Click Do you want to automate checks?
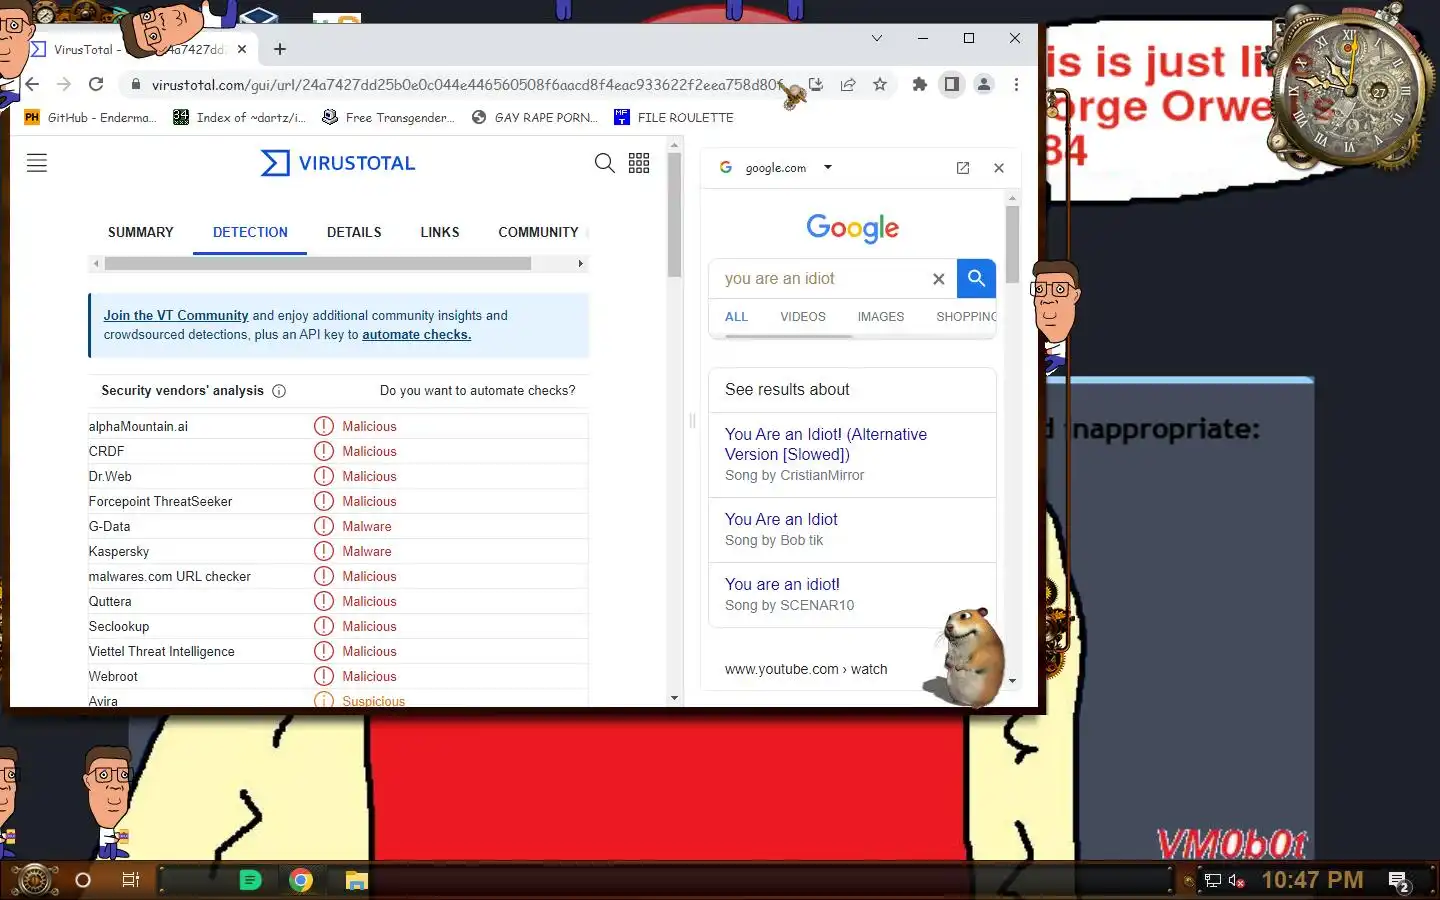 click(x=478, y=391)
